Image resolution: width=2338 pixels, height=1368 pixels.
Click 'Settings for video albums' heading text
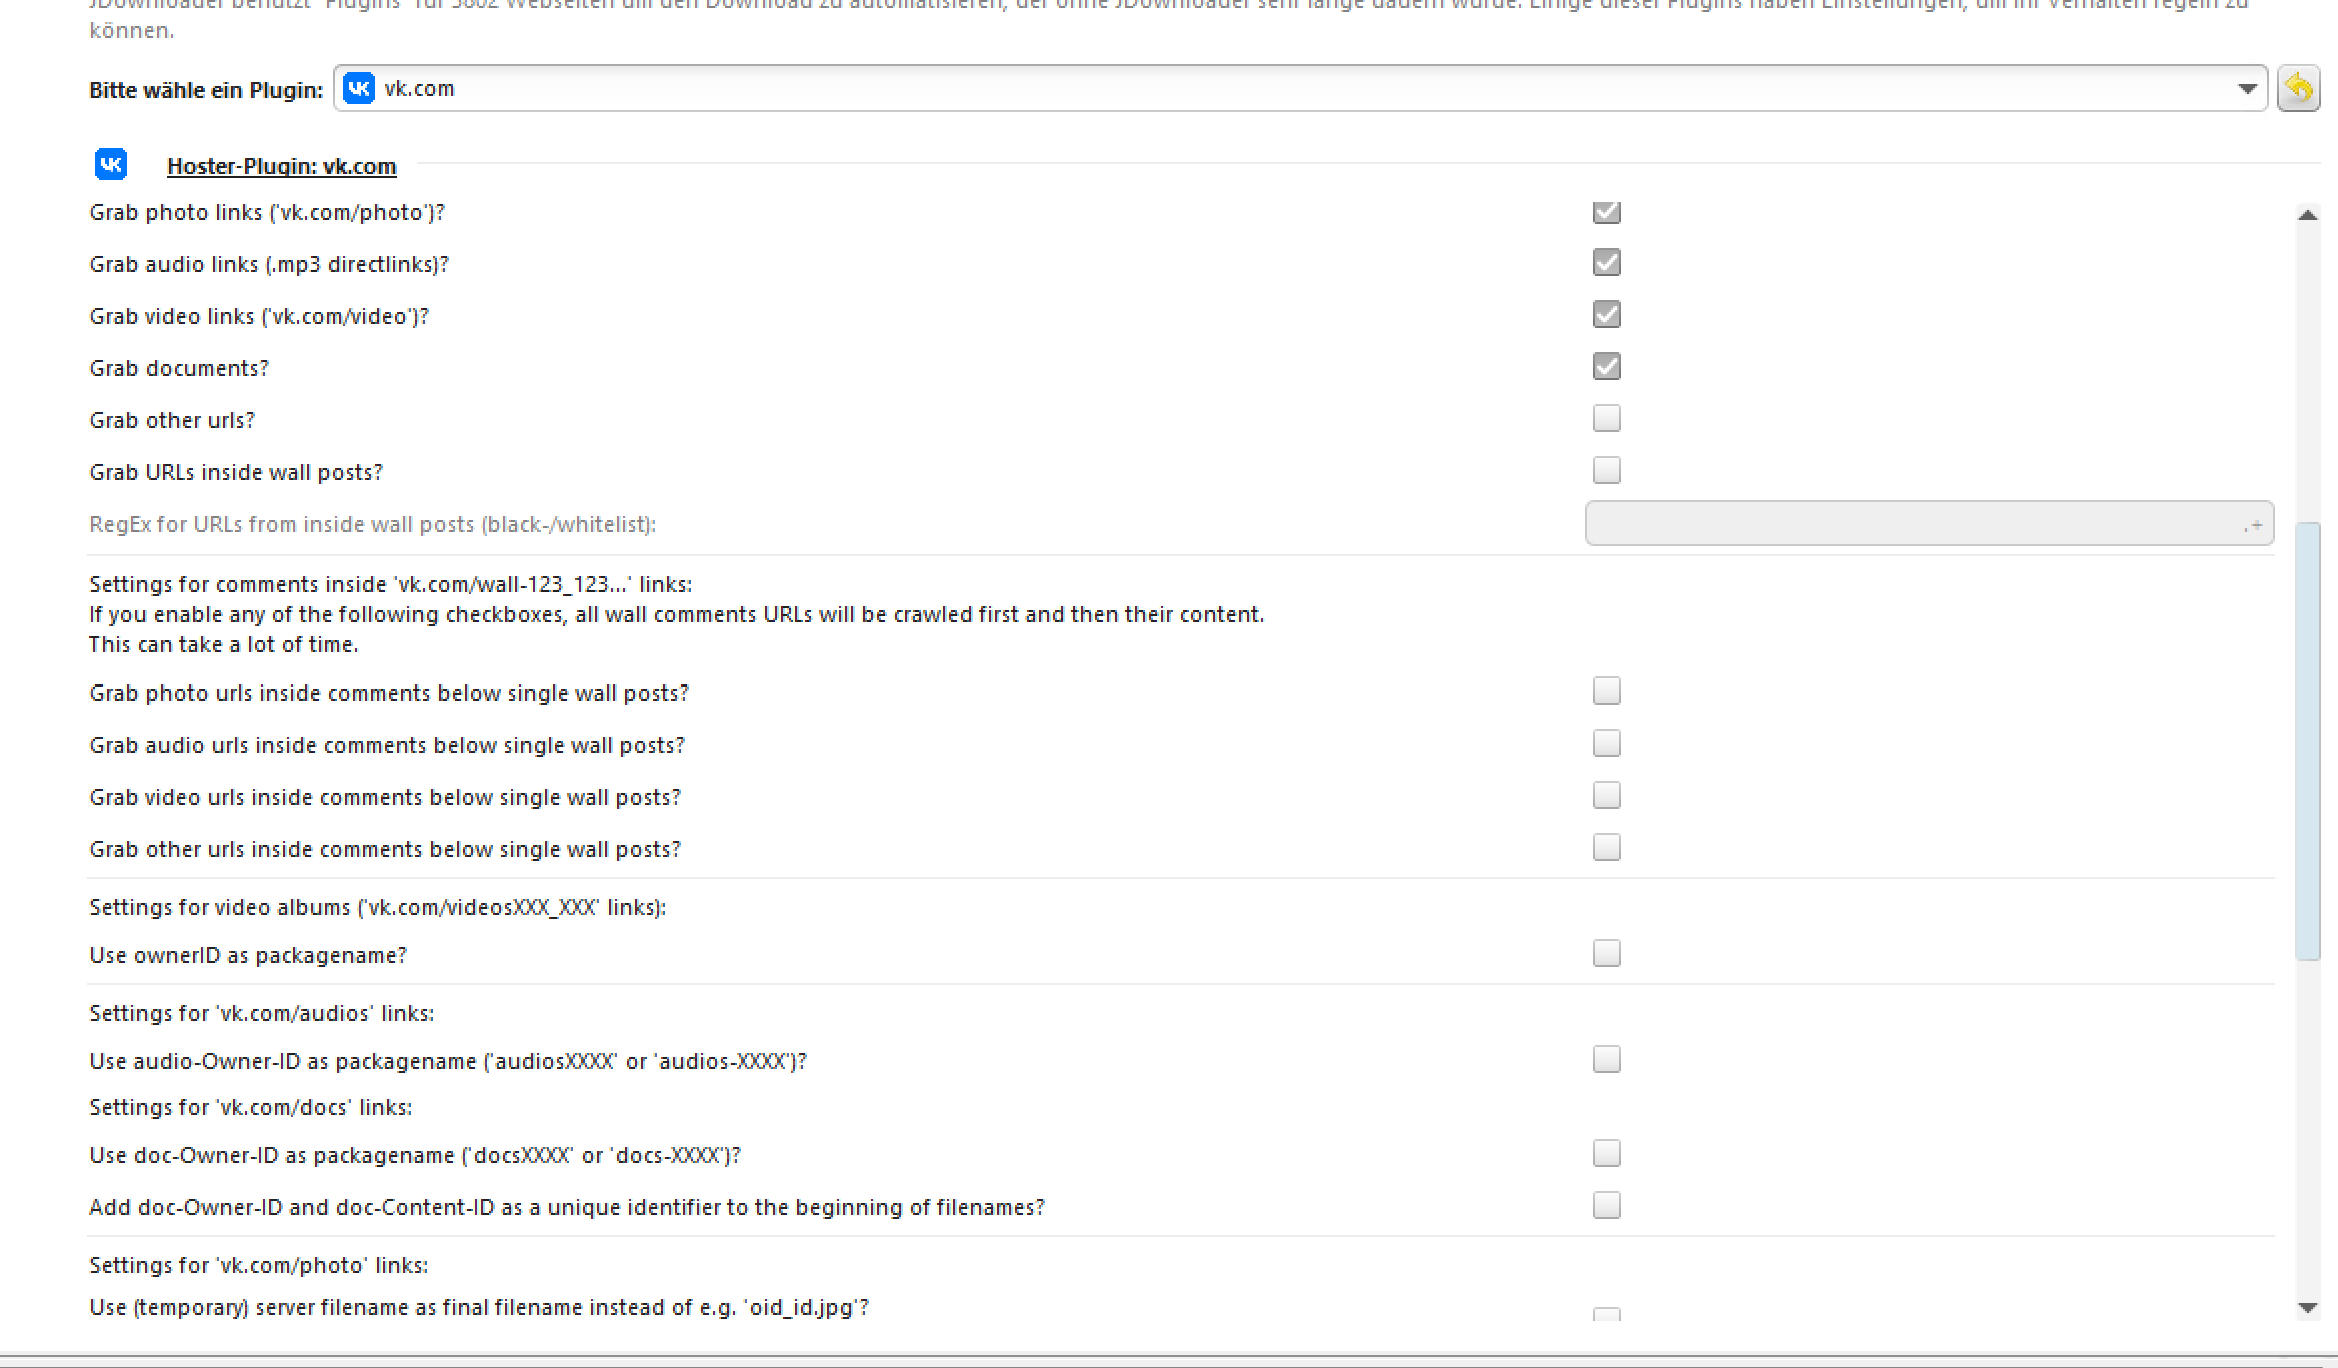(x=378, y=908)
